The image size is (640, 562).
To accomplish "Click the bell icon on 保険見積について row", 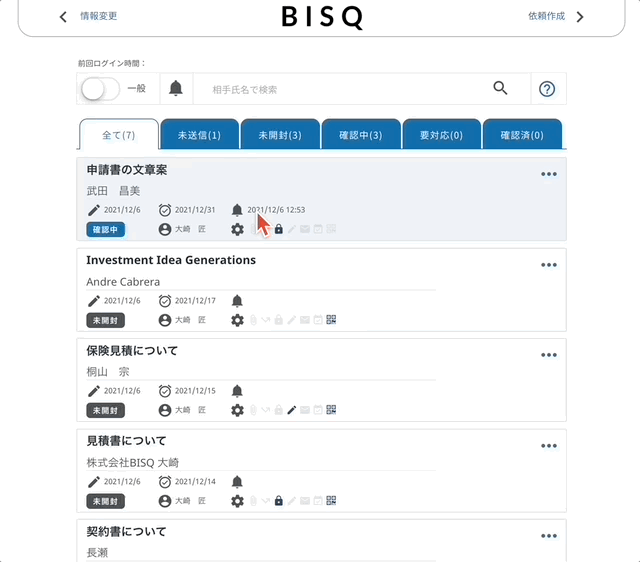I will tap(237, 391).
